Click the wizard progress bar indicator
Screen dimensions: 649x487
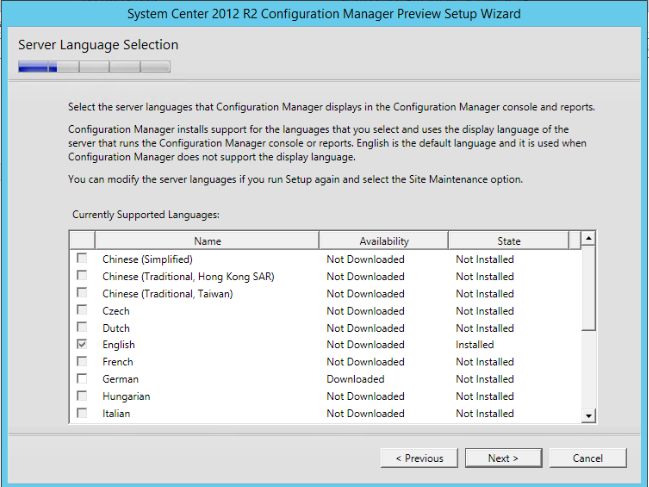pyautogui.click(x=94, y=67)
